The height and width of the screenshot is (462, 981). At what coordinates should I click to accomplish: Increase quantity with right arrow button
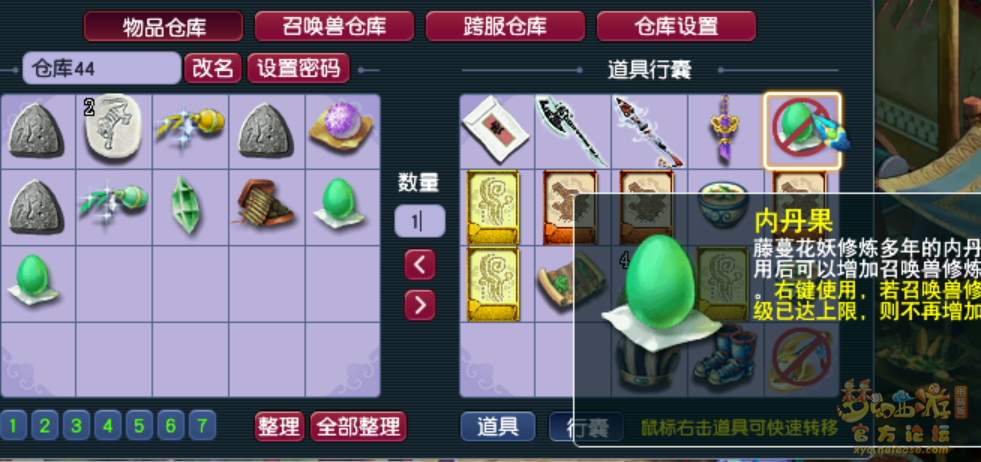click(420, 305)
